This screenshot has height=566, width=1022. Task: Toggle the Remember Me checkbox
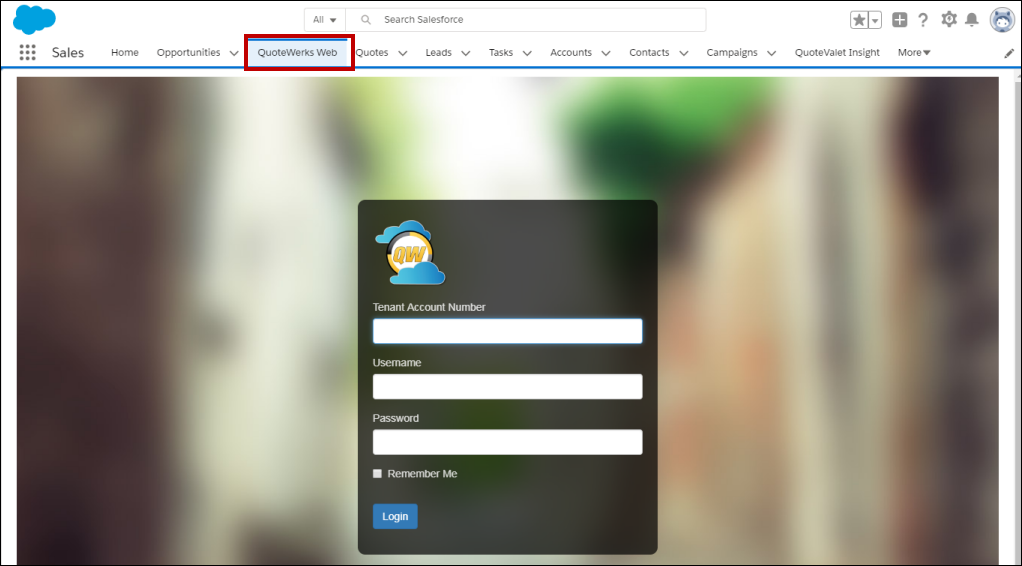click(378, 474)
